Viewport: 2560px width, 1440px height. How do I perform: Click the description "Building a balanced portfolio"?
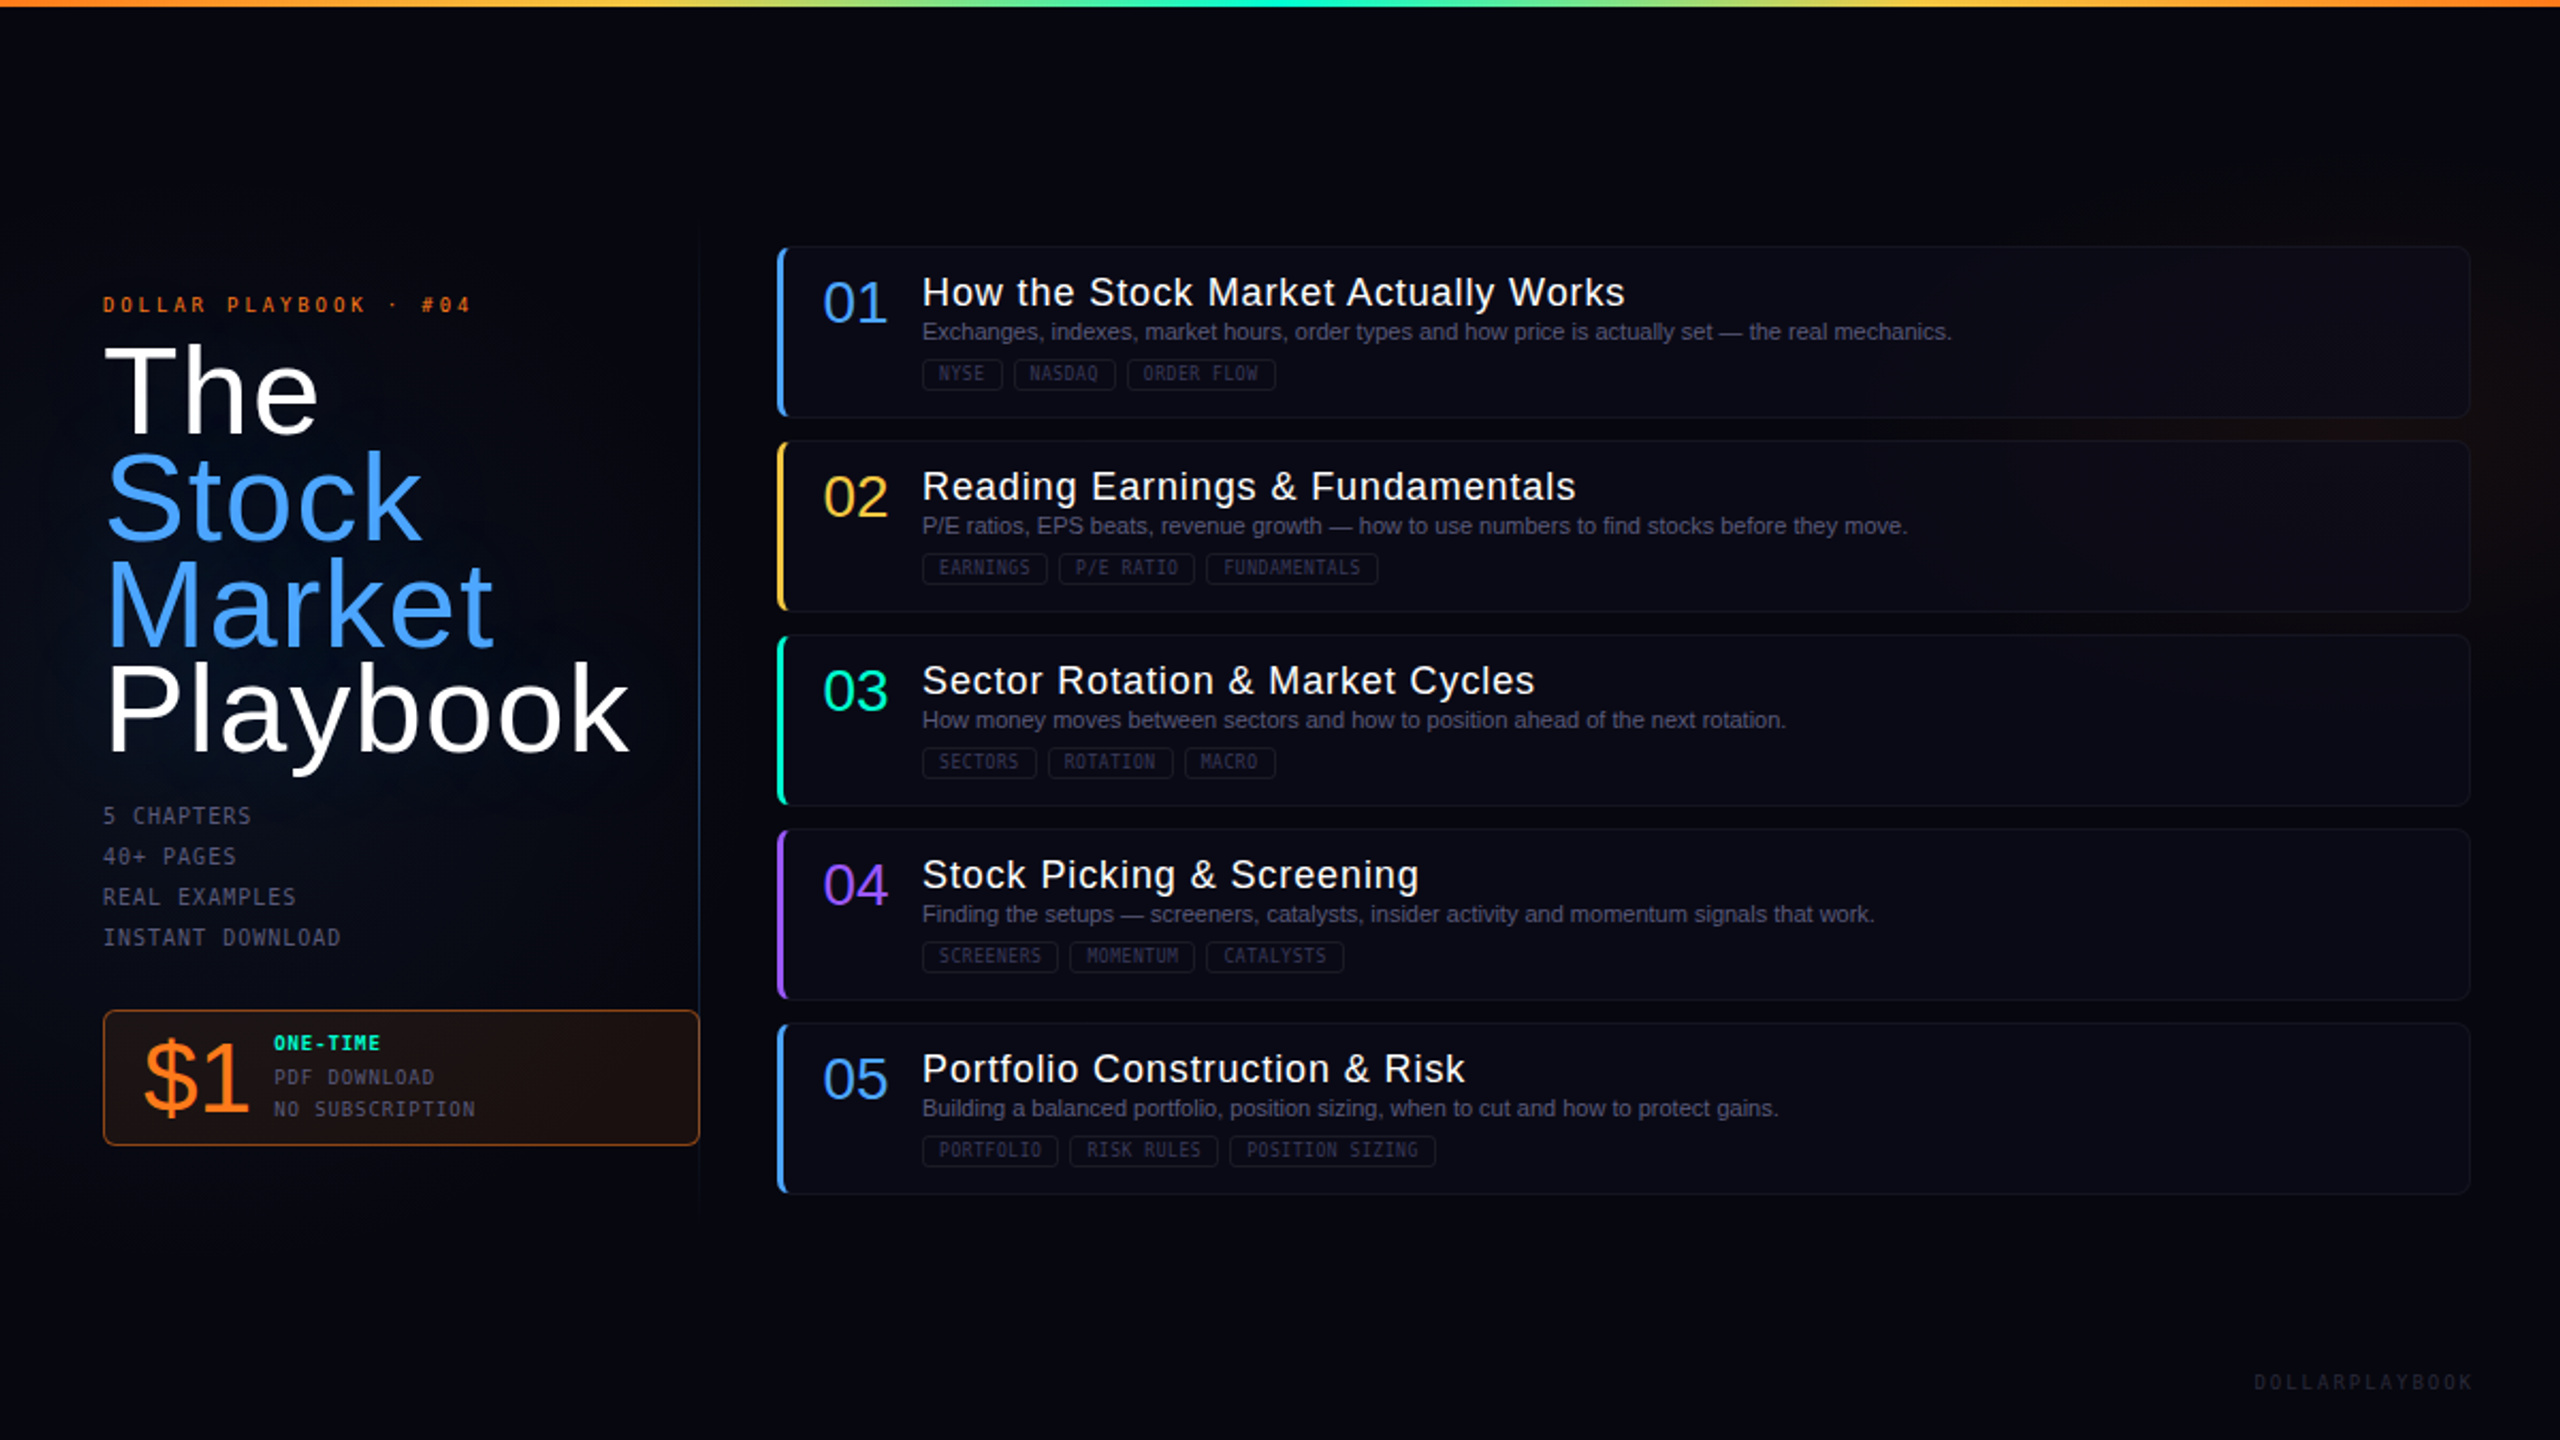click(x=1350, y=1108)
